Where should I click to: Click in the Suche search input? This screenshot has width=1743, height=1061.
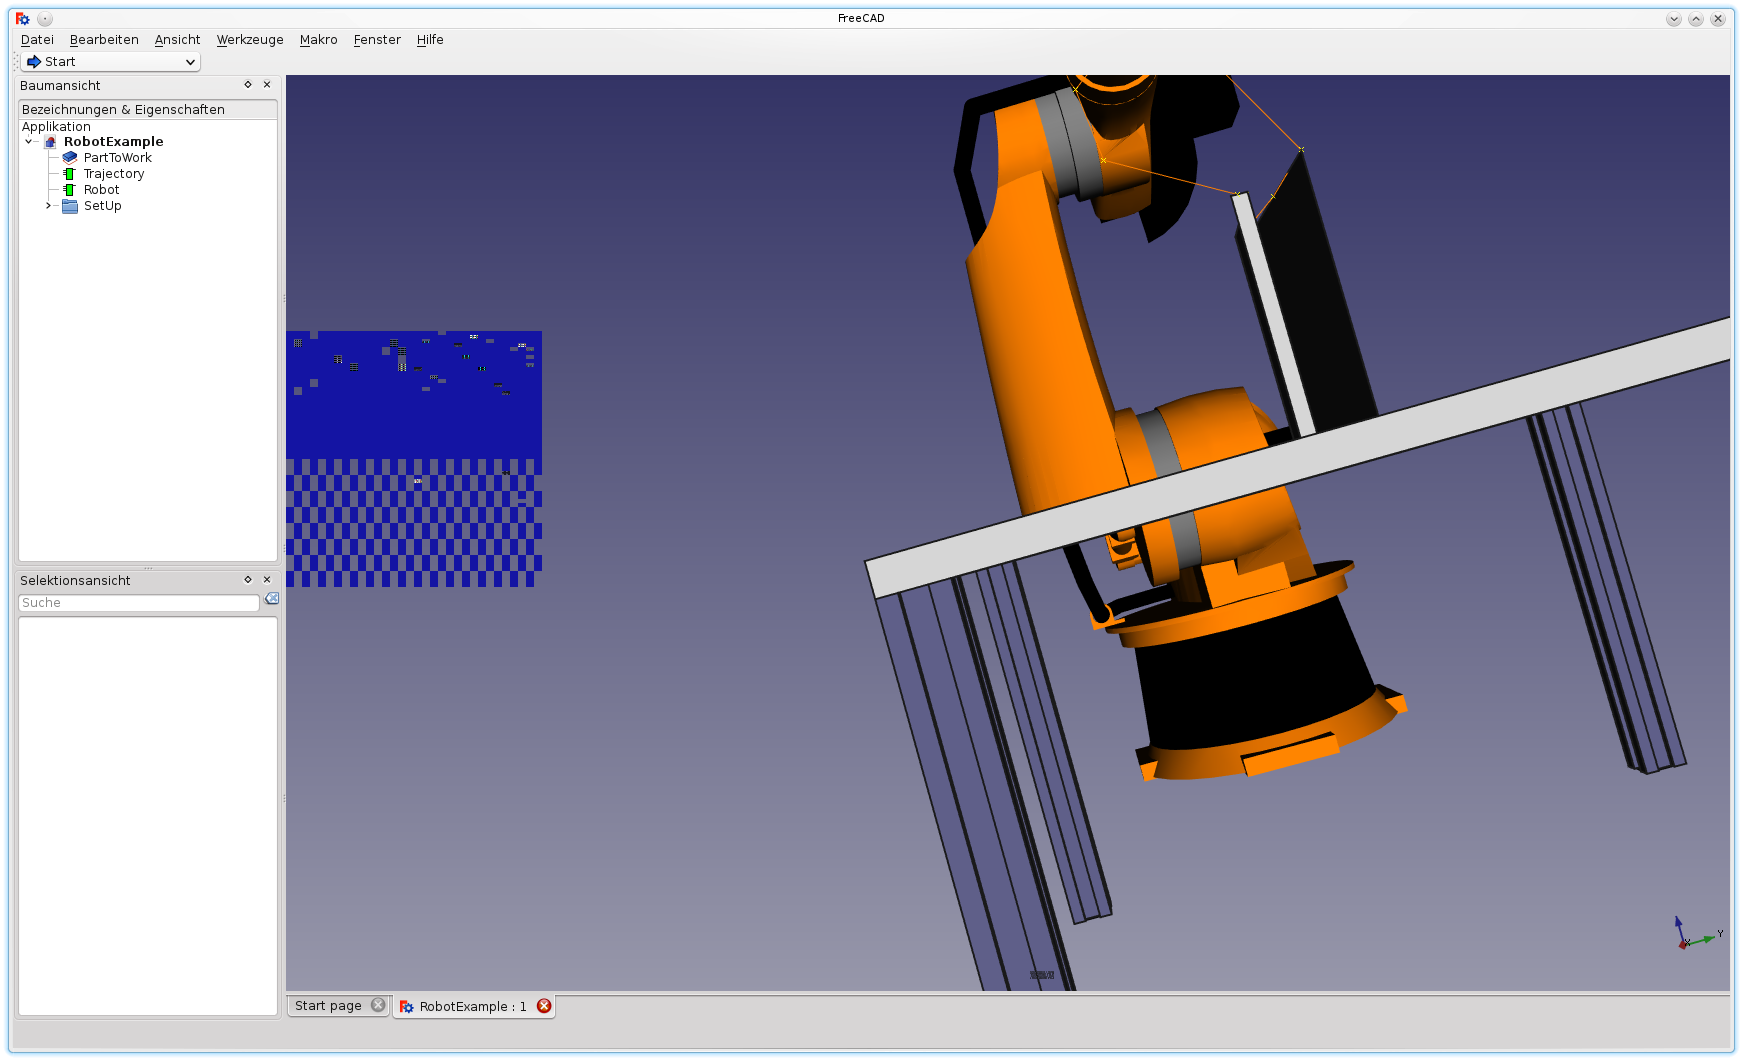138,603
